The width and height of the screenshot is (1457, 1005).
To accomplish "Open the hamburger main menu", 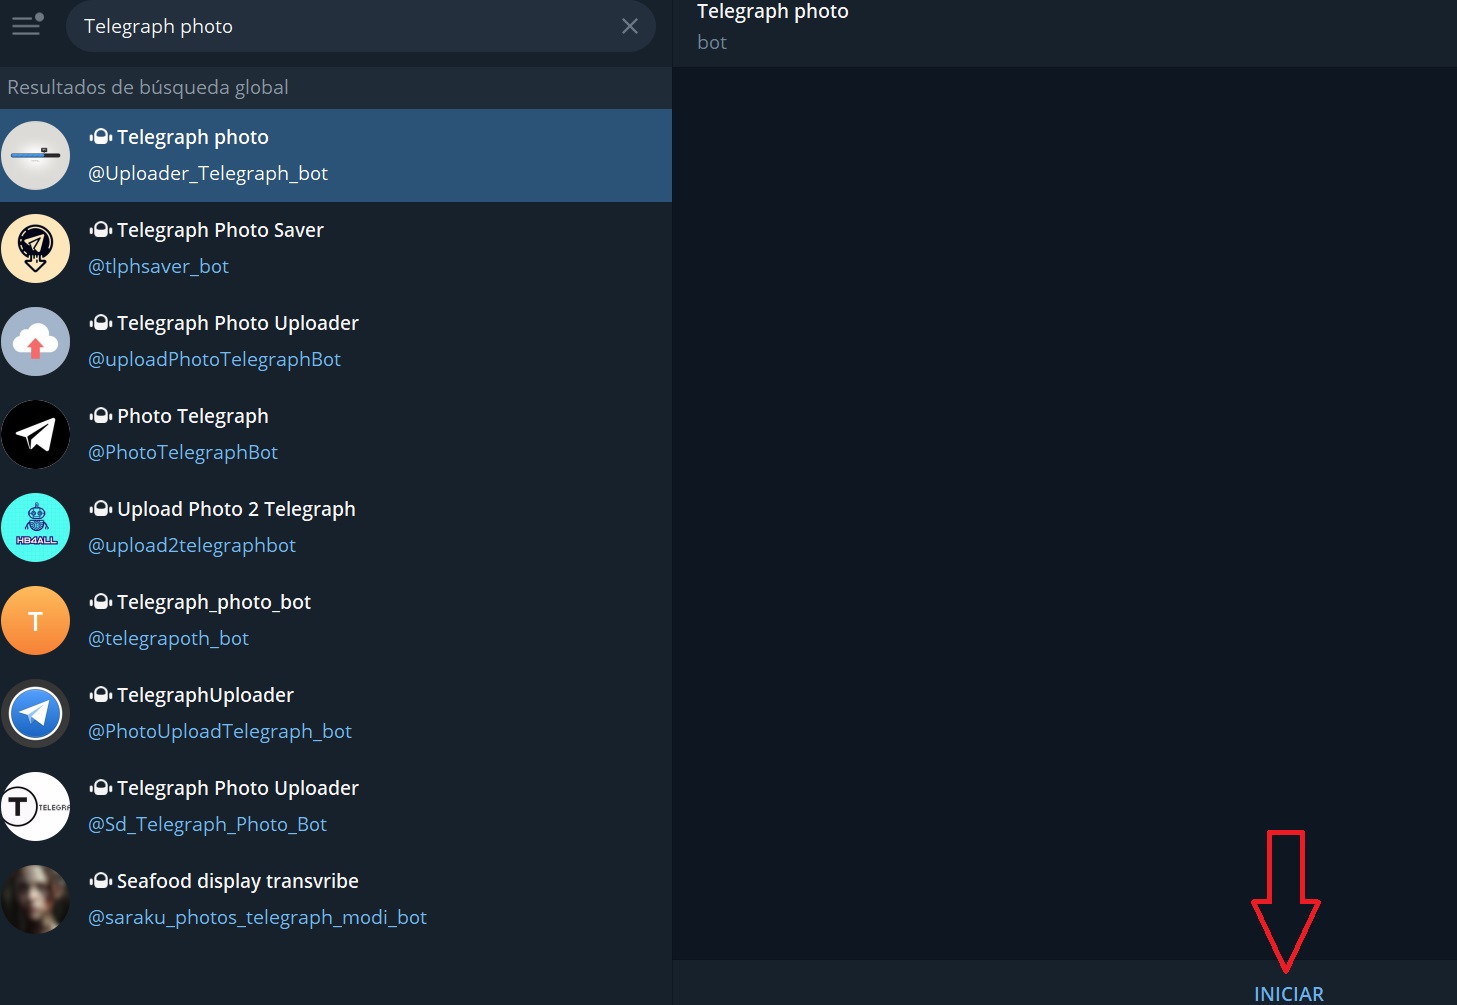I will point(27,25).
